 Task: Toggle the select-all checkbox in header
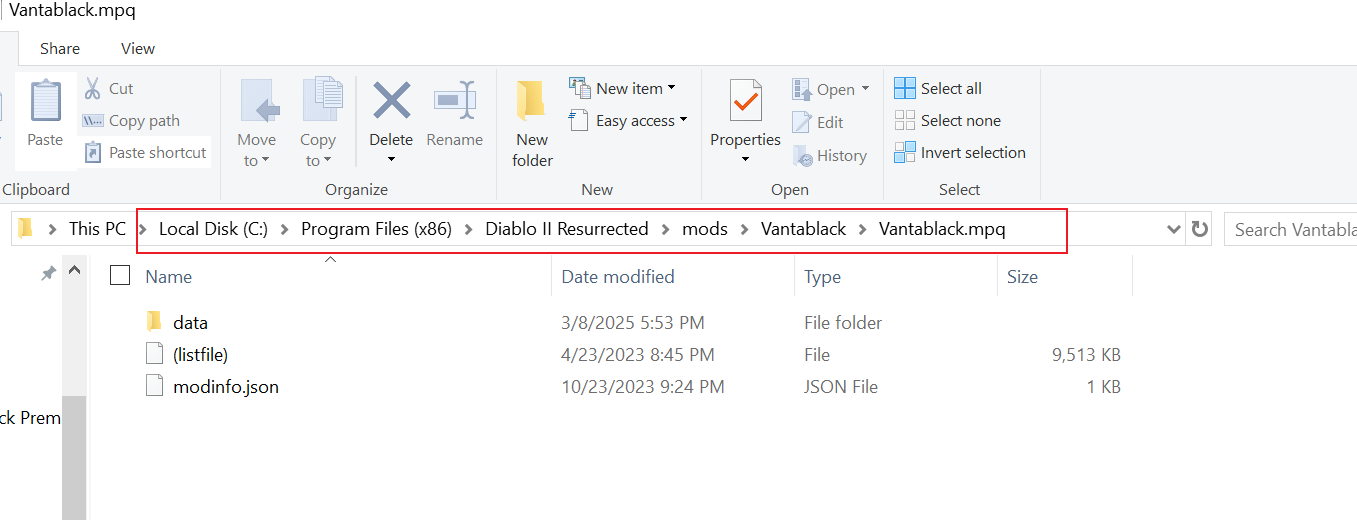coord(120,275)
